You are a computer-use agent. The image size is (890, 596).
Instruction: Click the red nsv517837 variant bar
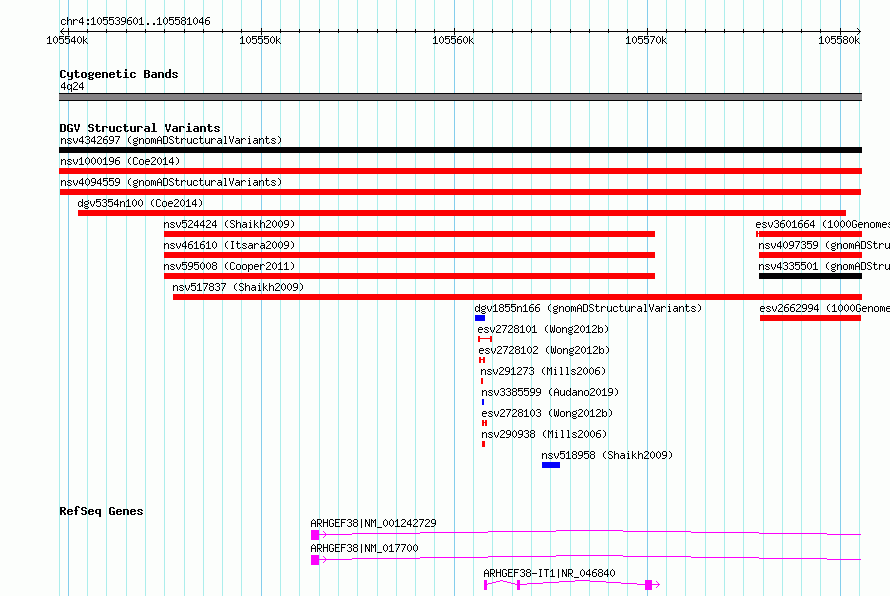point(518,297)
